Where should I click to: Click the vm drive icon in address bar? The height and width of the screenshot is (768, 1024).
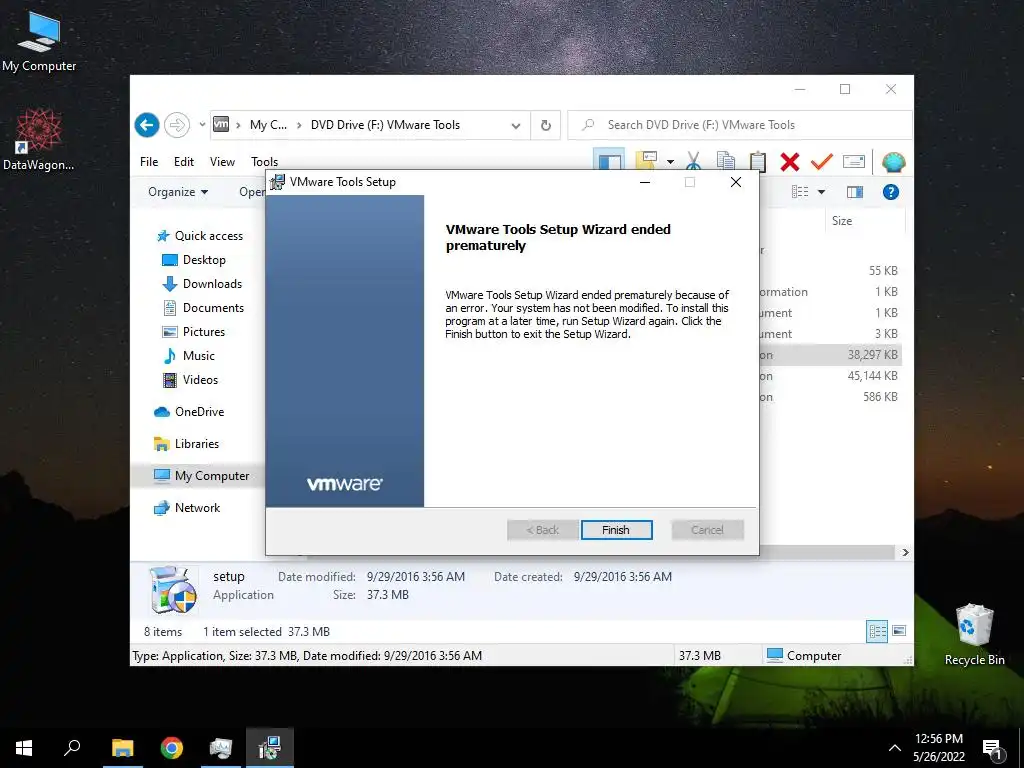[221, 124]
